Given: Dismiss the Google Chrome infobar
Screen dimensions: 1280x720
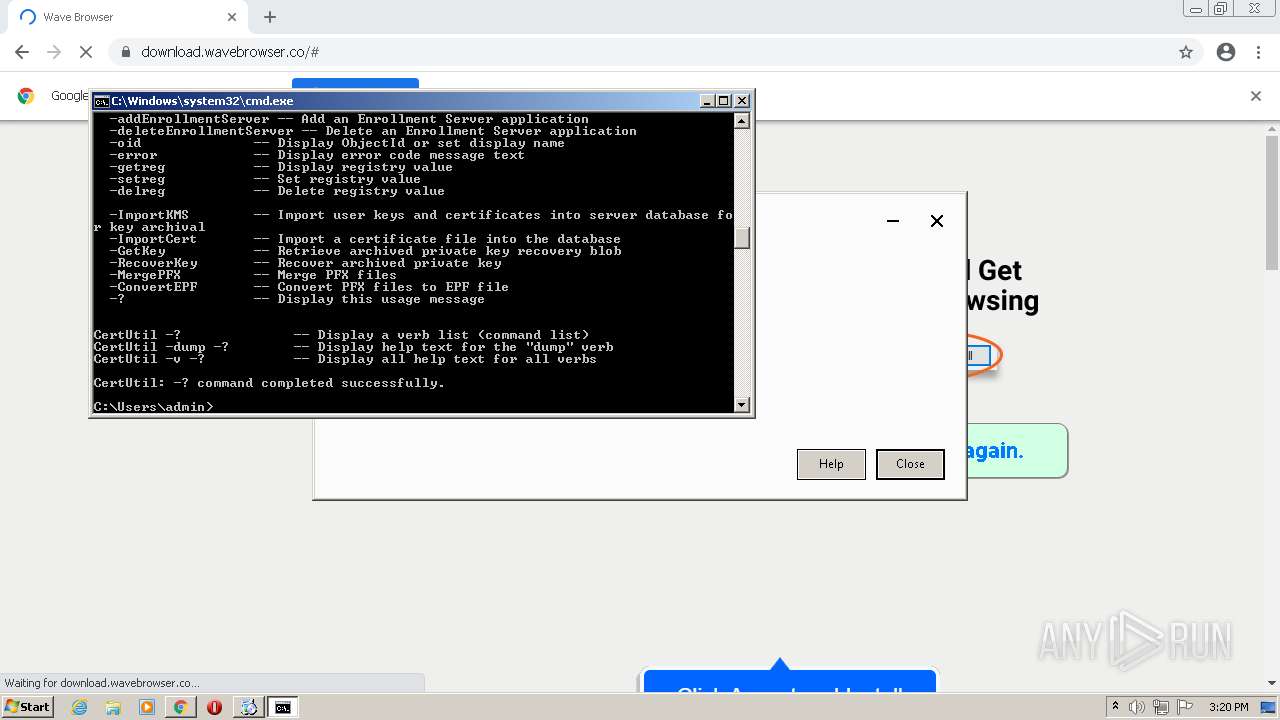Looking at the screenshot, I should pos(1256,96).
